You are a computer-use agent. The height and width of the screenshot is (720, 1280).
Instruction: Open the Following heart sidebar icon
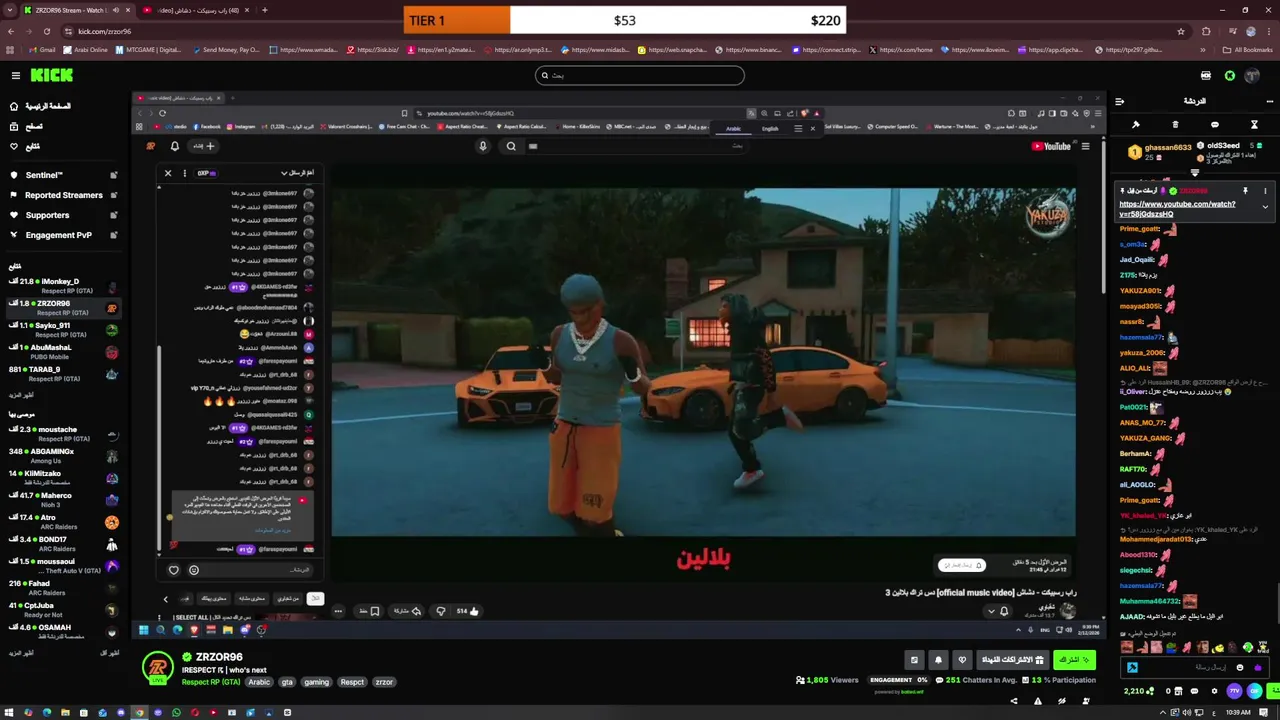pyautogui.click(x=14, y=146)
